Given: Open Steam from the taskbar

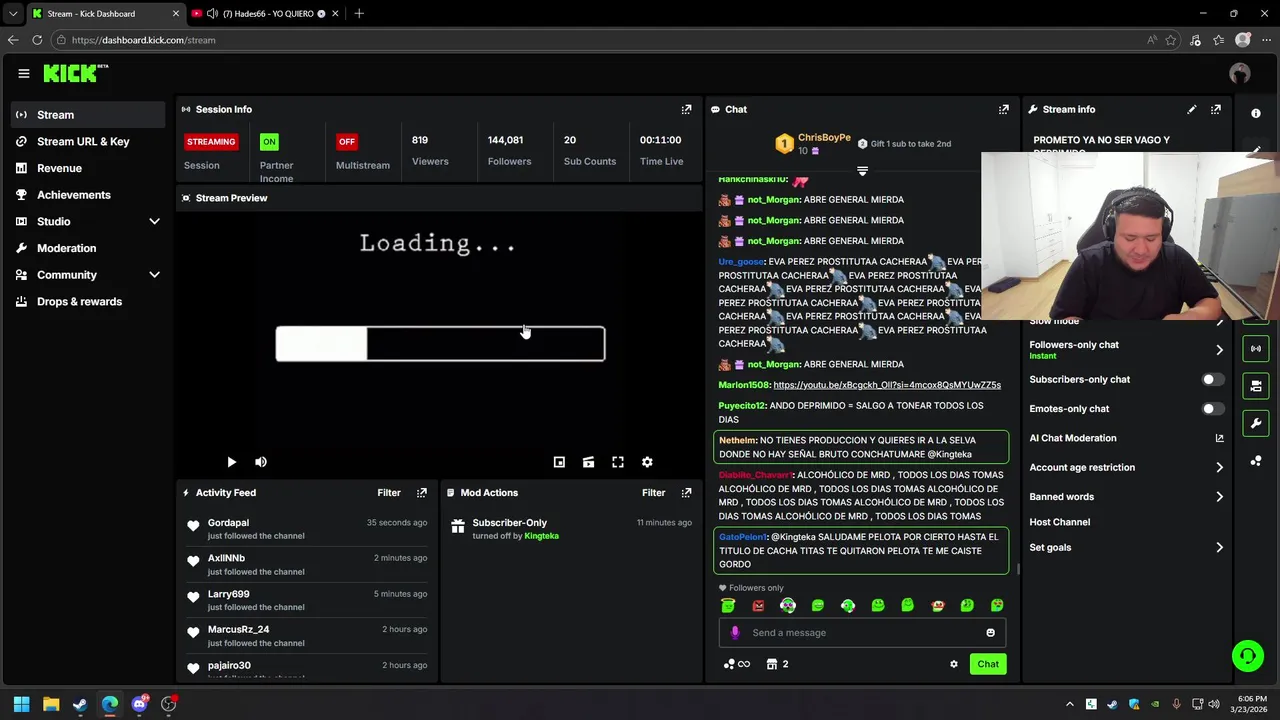Looking at the screenshot, I should click(80, 704).
